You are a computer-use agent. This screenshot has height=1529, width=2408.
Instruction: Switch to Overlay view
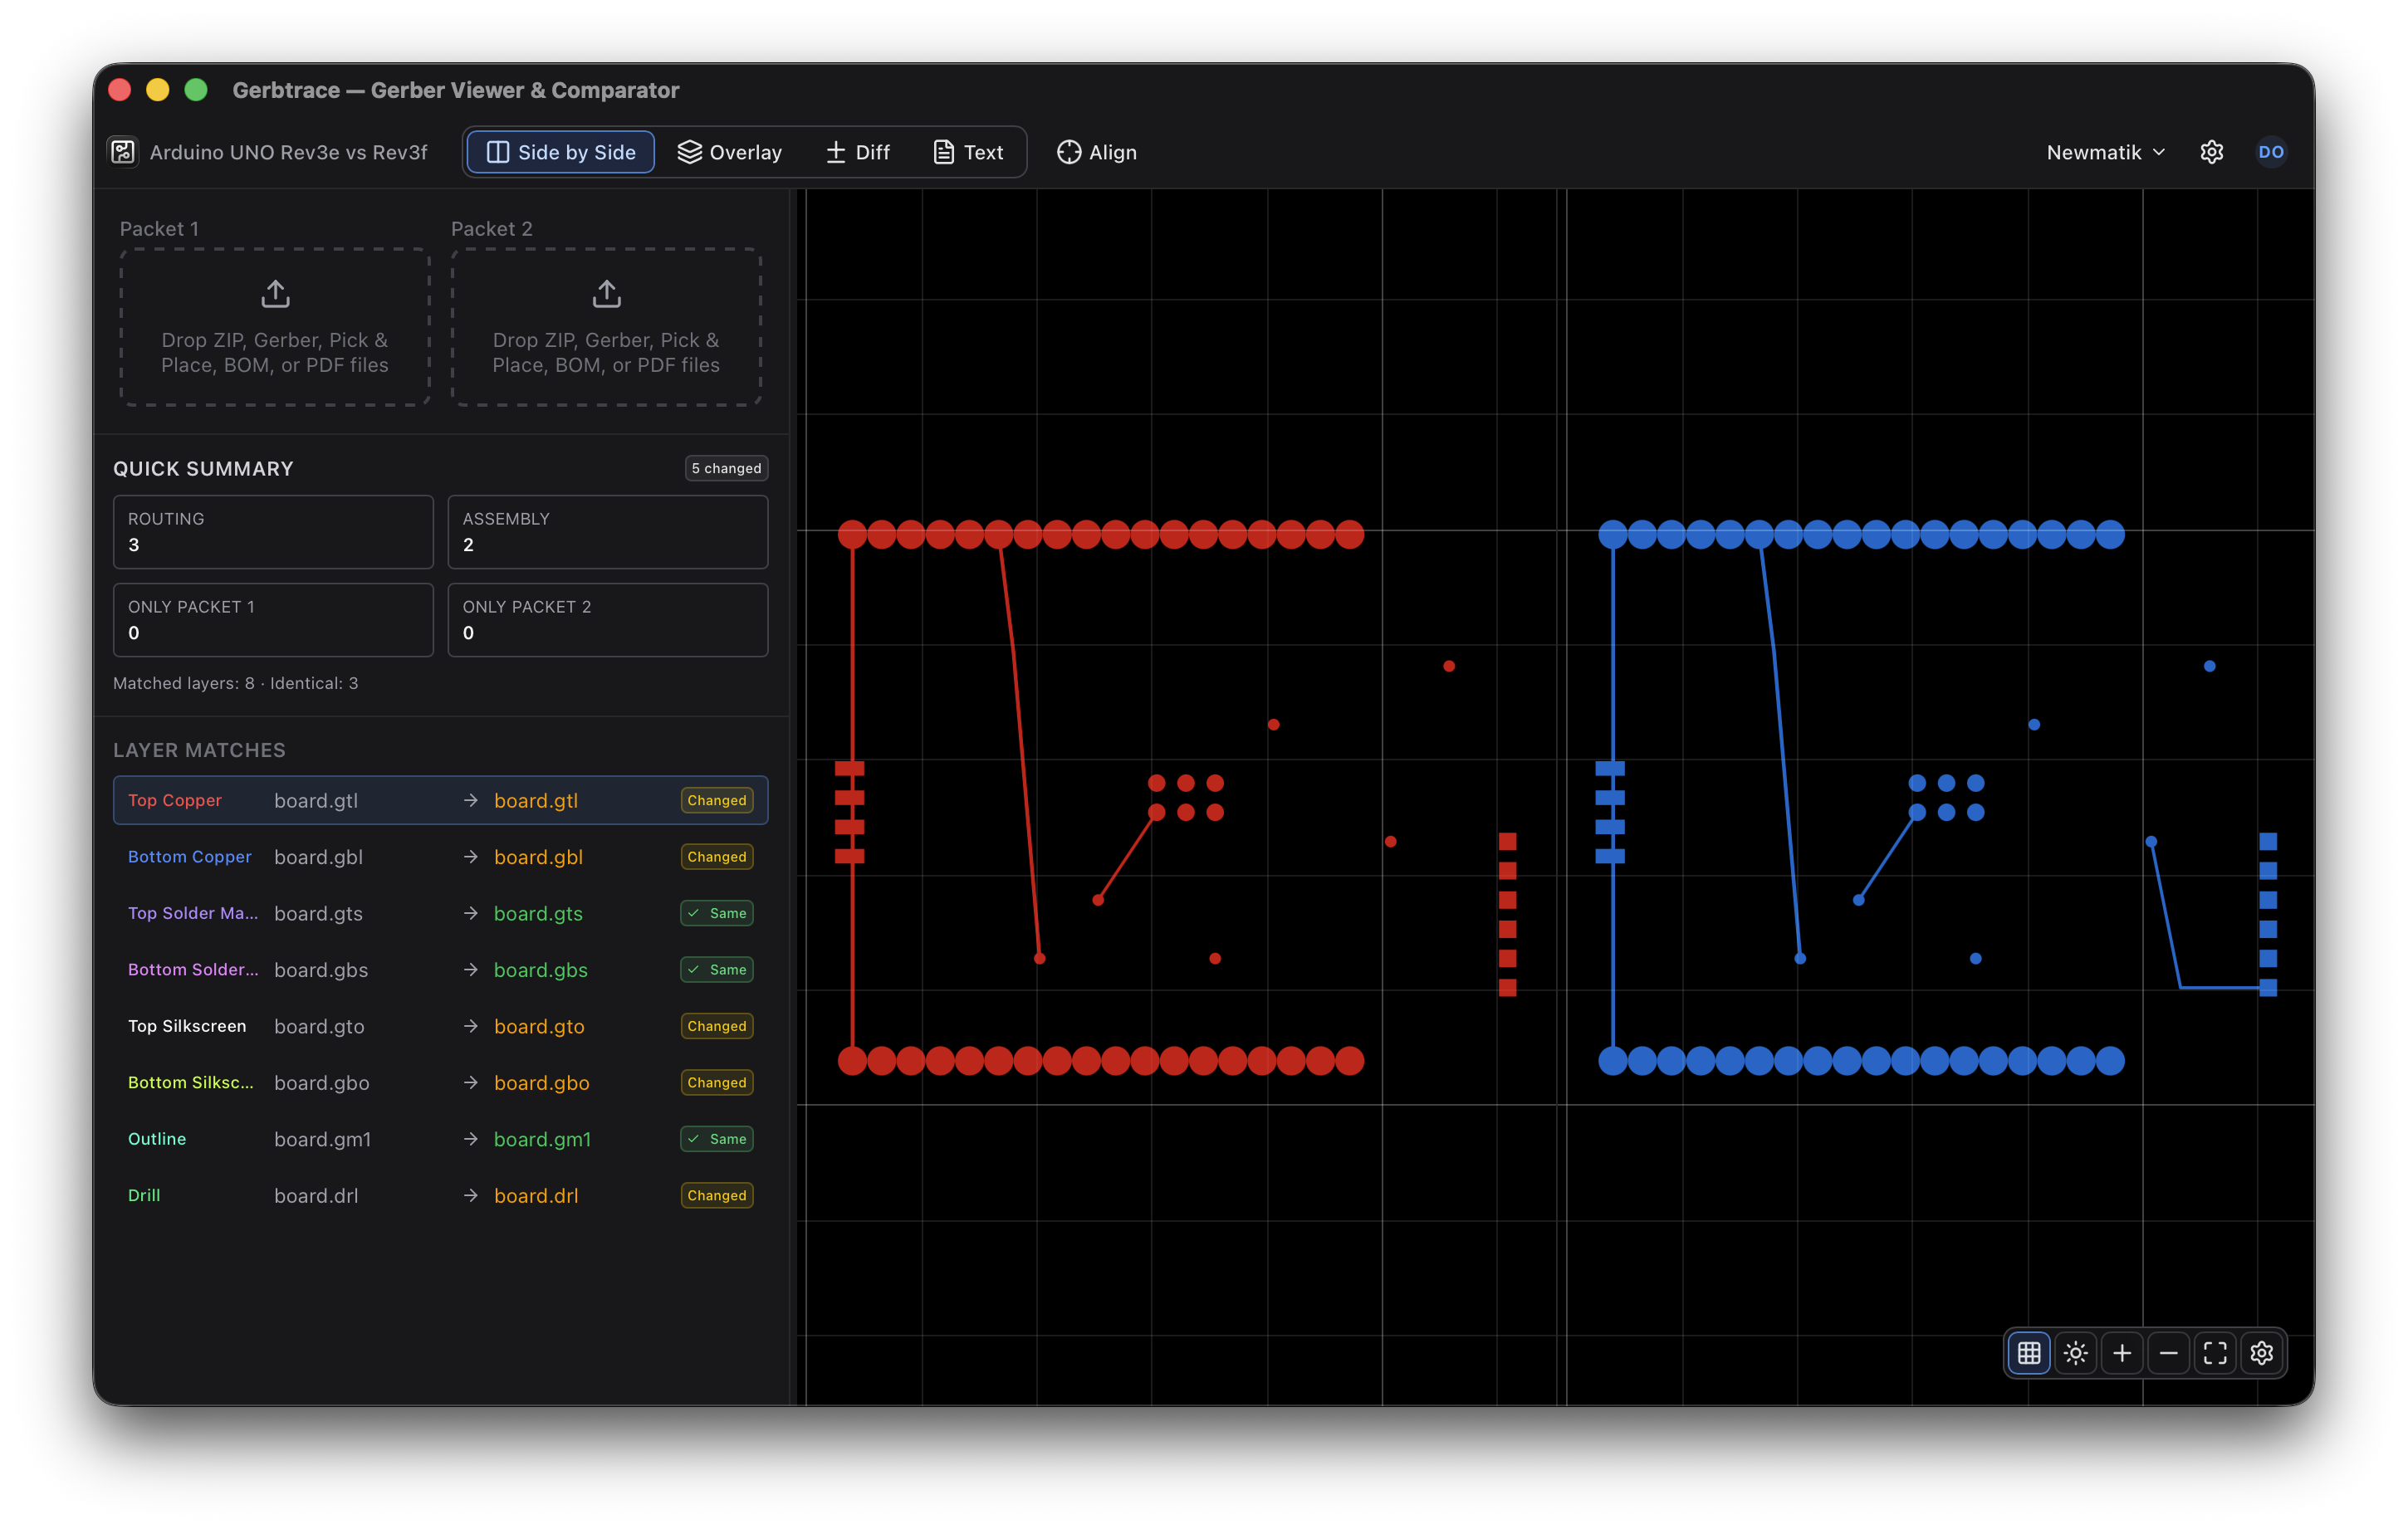[730, 152]
